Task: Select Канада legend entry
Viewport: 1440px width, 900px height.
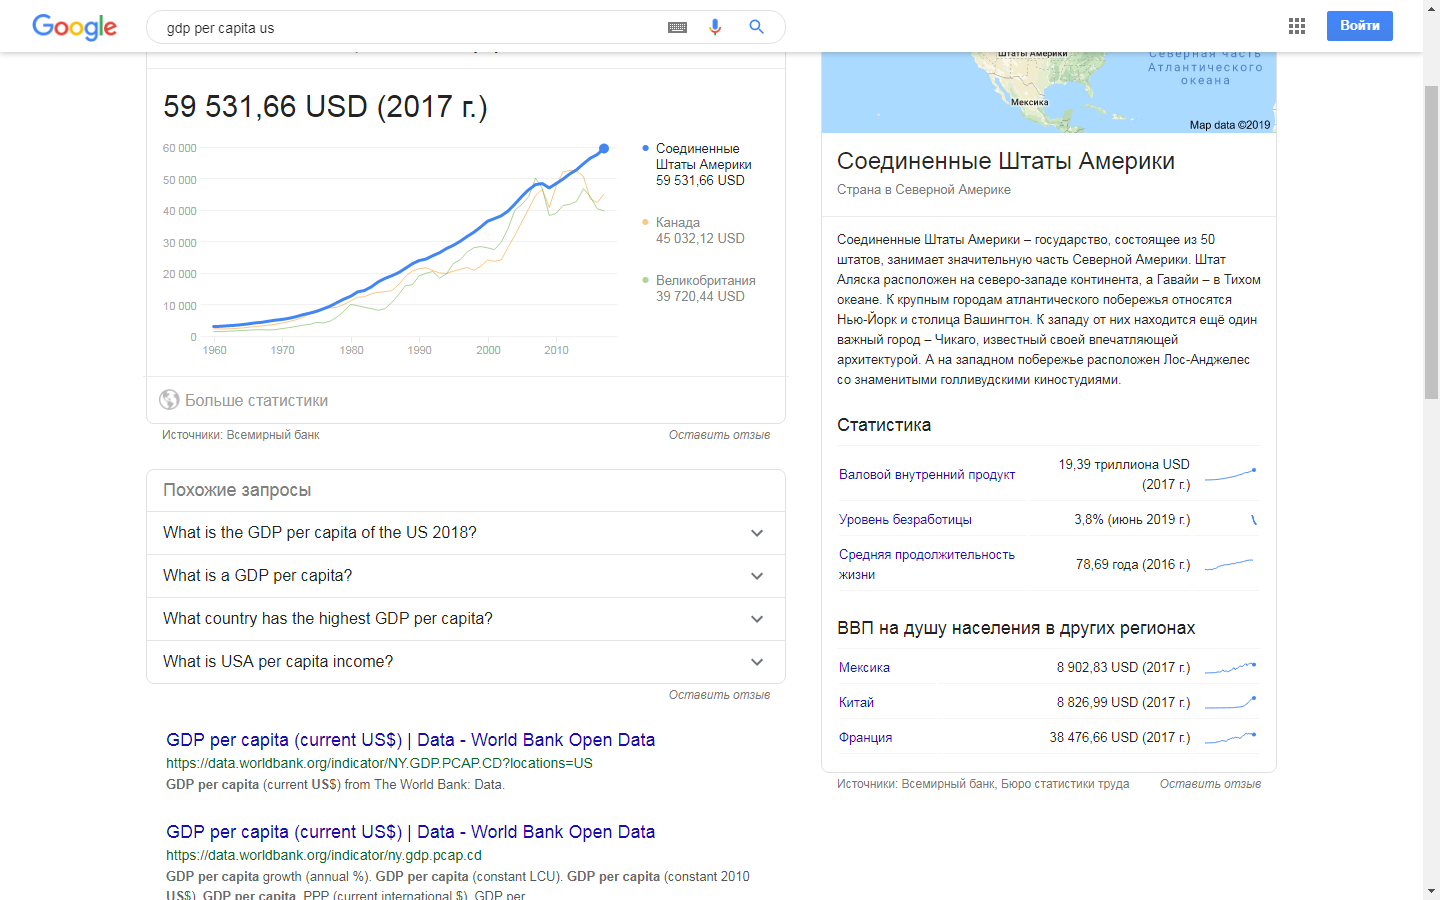Action: (x=694, y=231)
